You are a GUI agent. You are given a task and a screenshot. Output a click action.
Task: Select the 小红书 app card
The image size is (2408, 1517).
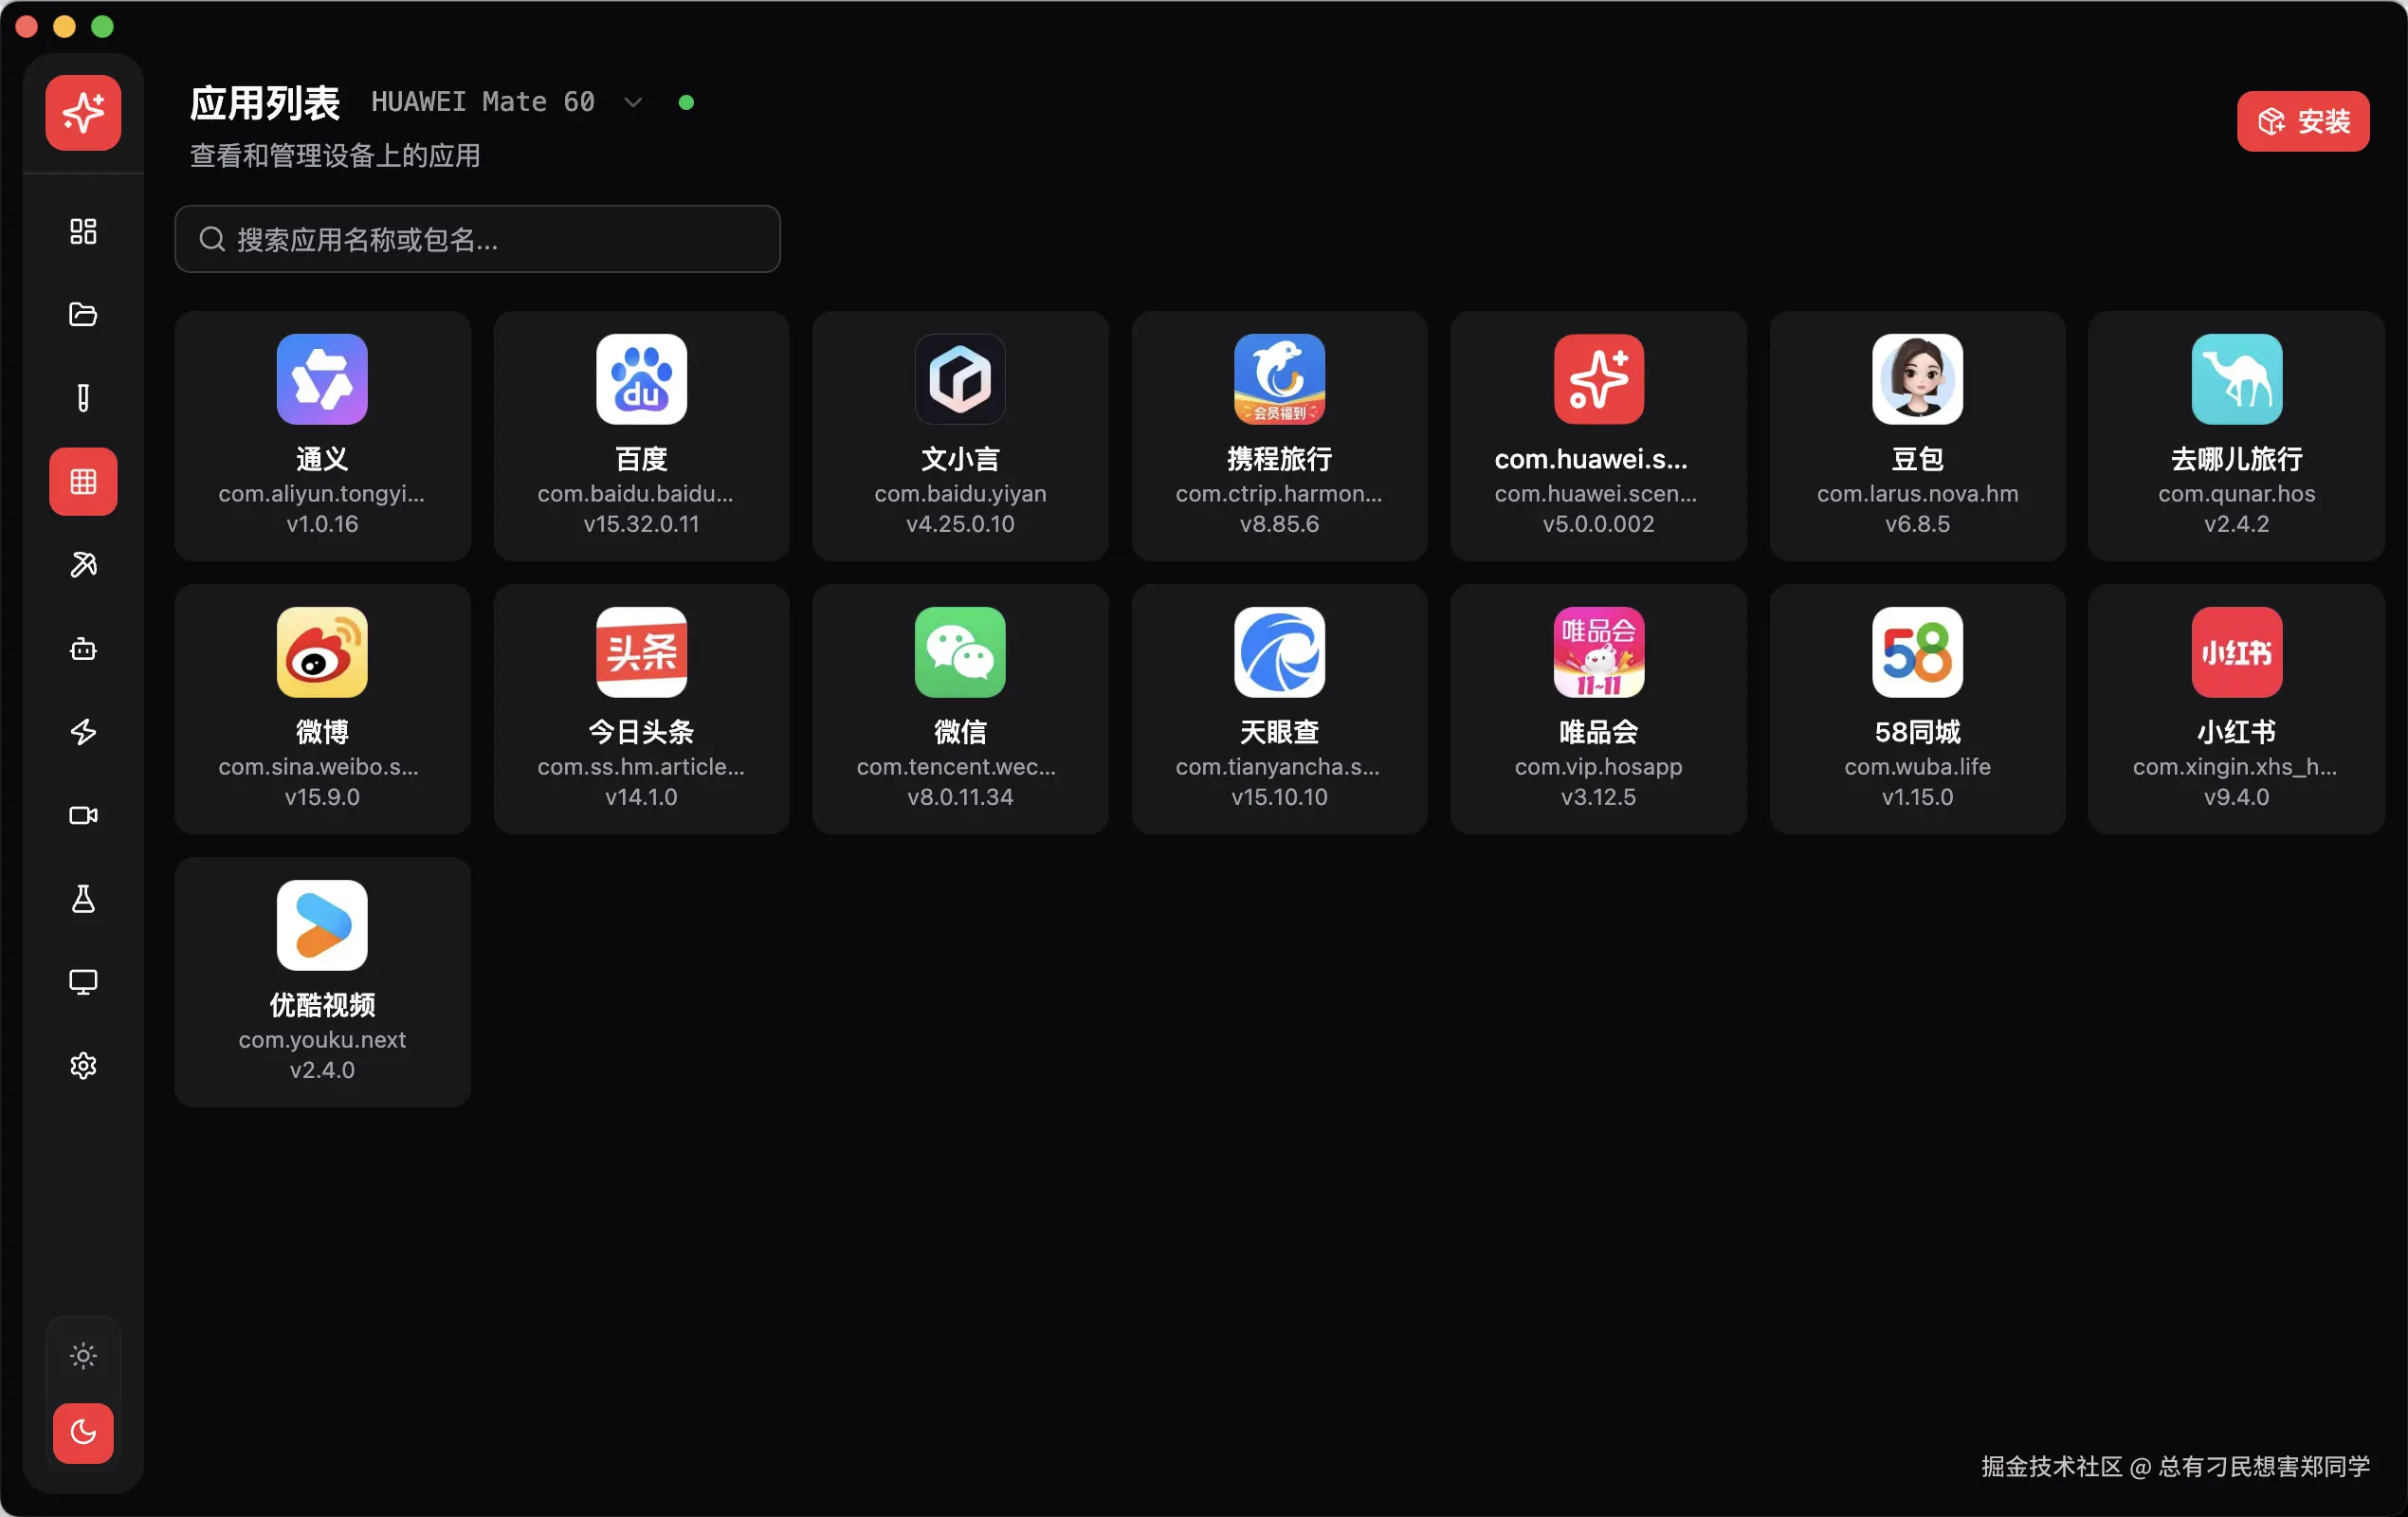click(2236, 708)
